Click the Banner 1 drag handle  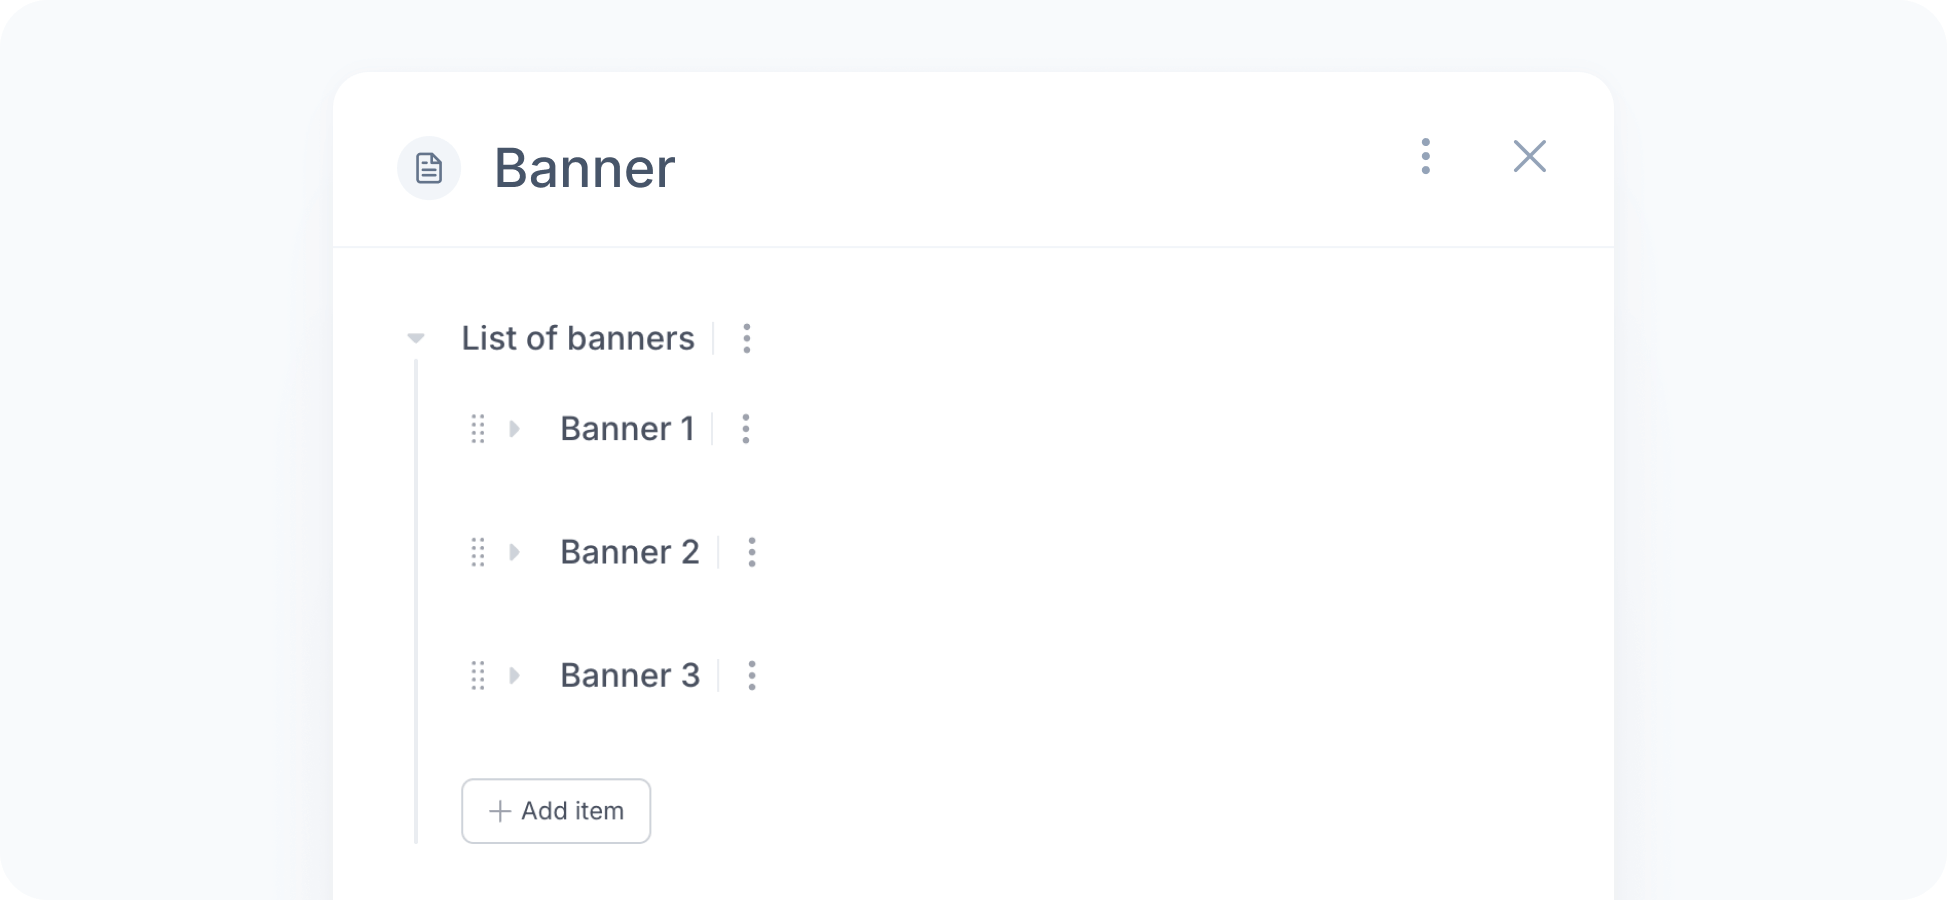[x=478, y=429]
